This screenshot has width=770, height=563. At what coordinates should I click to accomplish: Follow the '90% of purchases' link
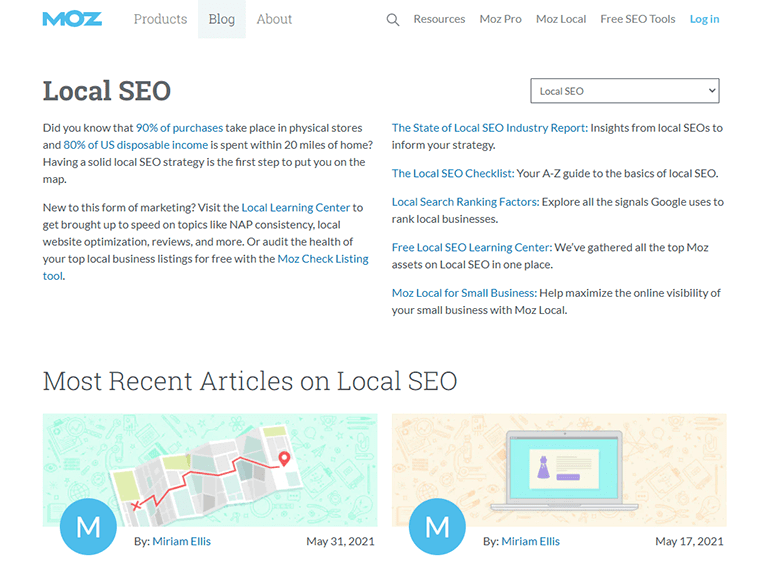pos(179,128)
